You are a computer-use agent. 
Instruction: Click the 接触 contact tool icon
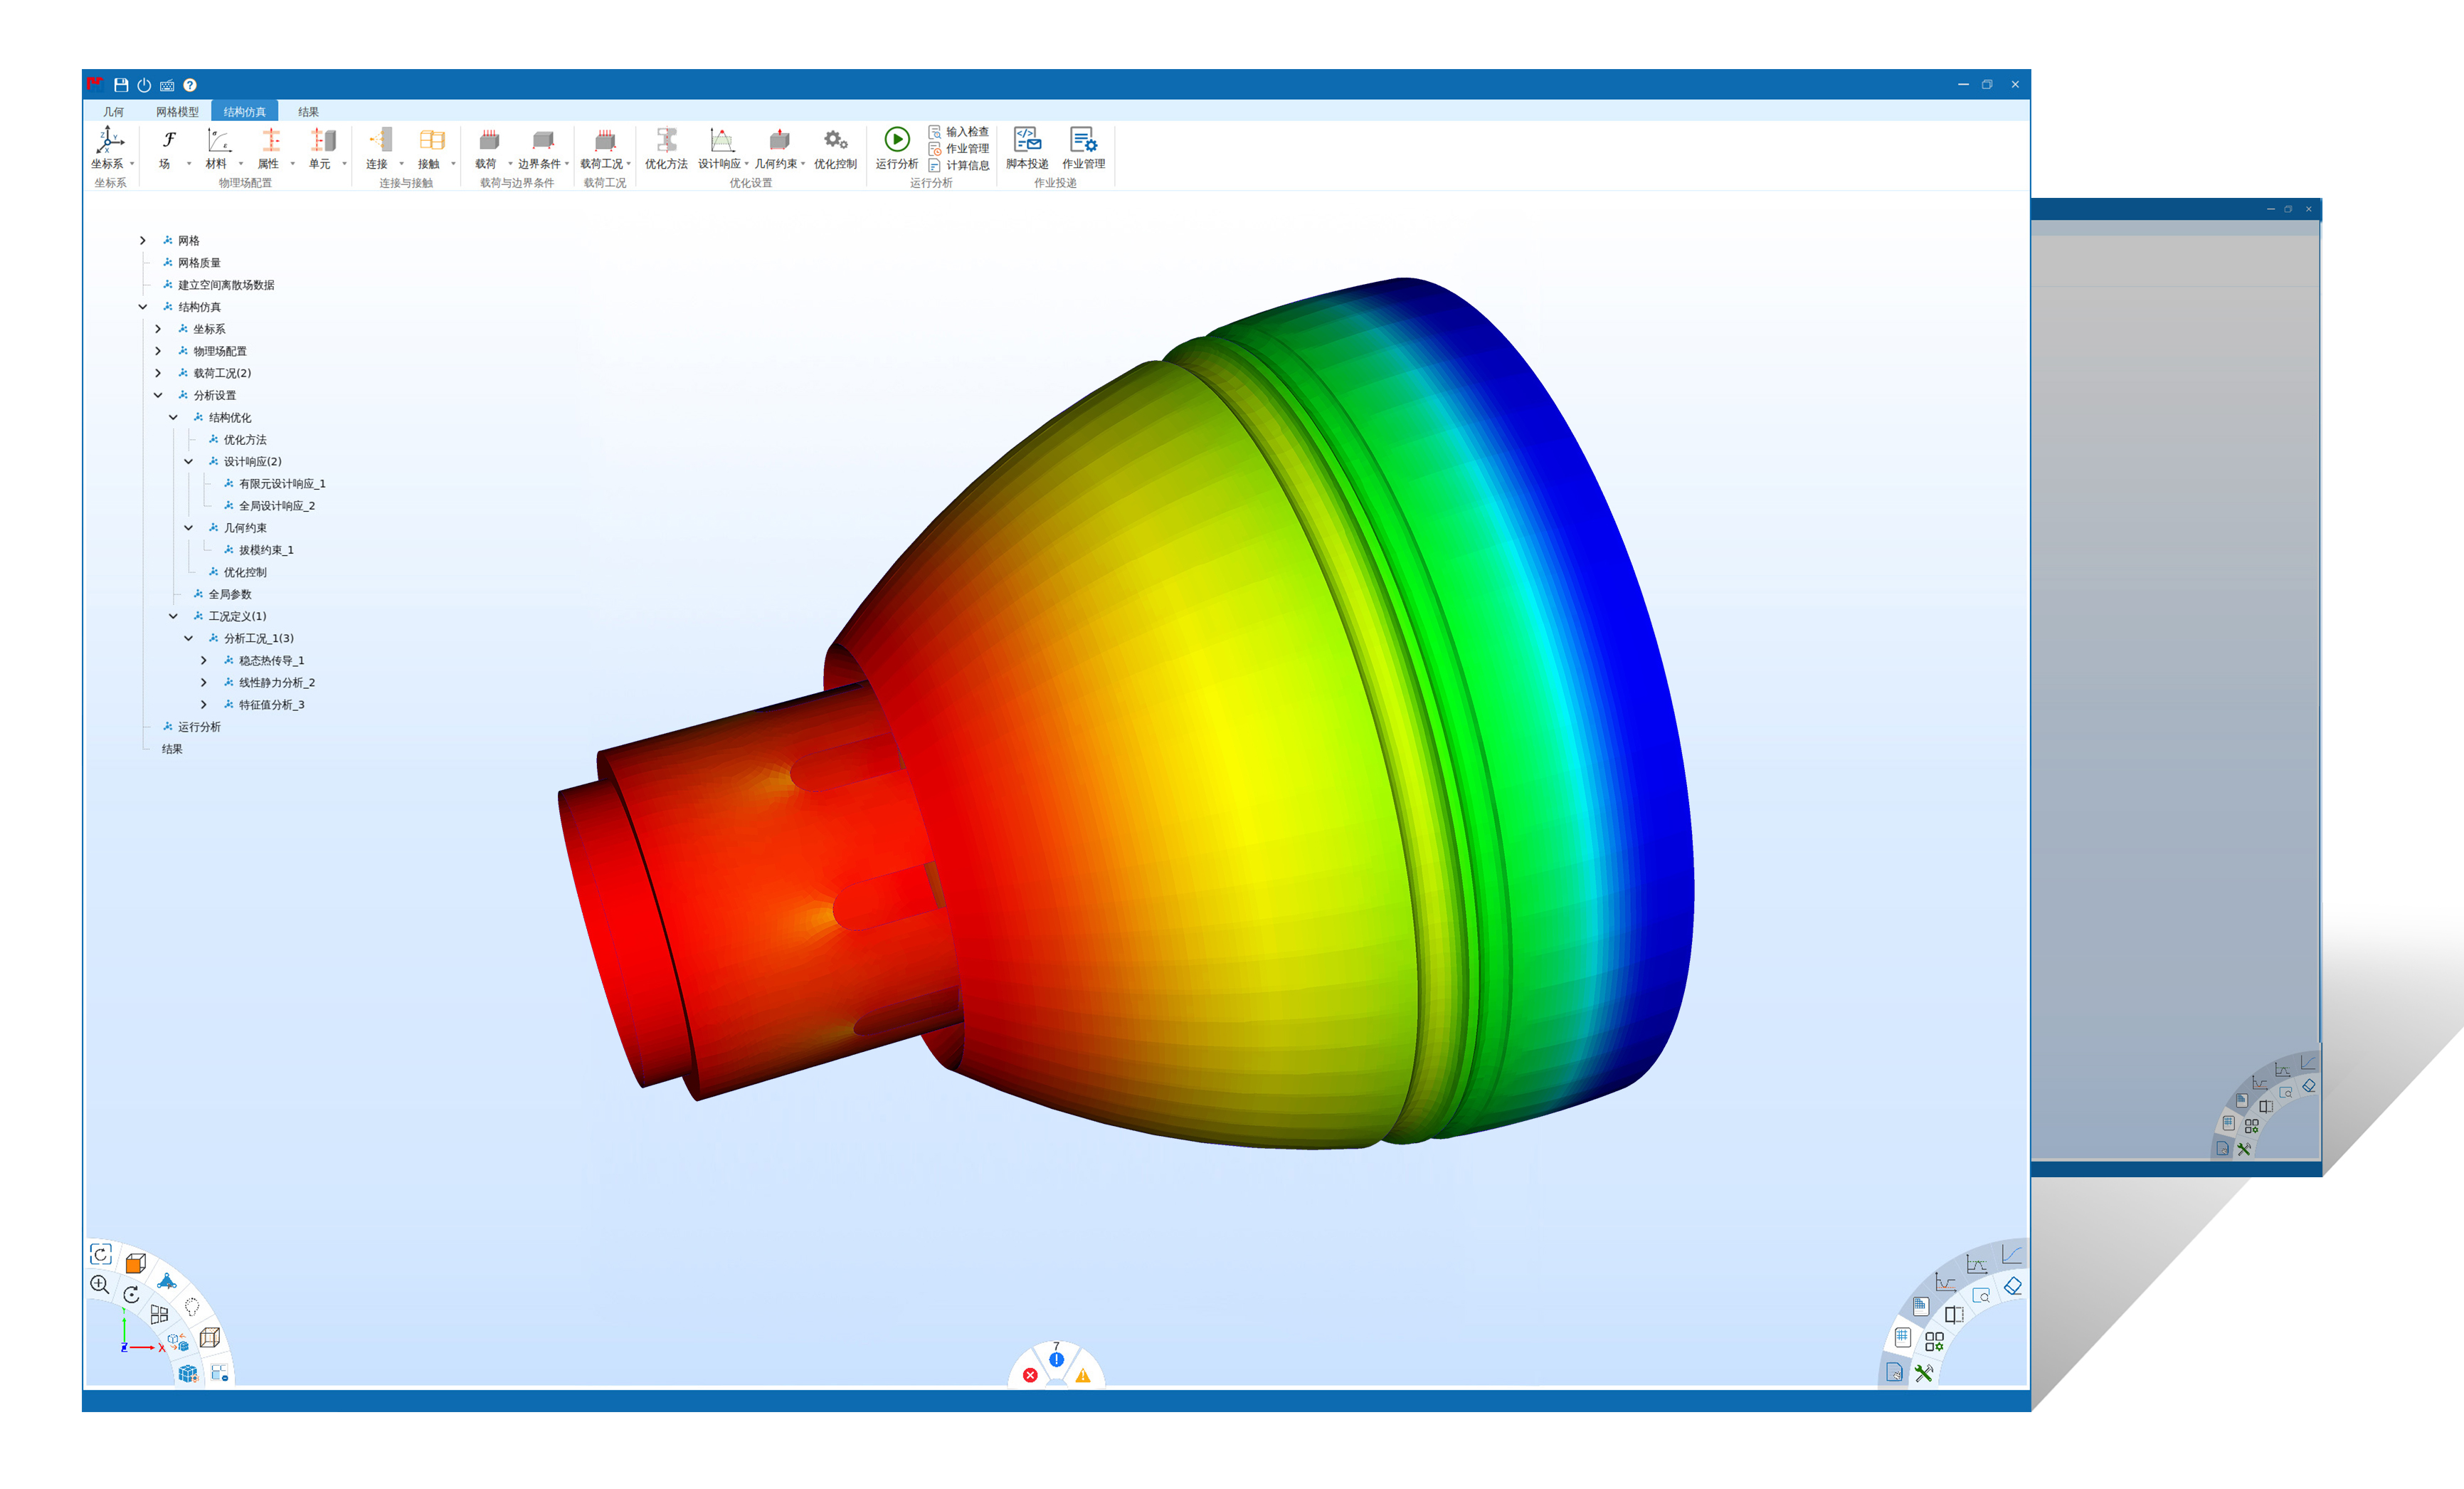point(431,140)
